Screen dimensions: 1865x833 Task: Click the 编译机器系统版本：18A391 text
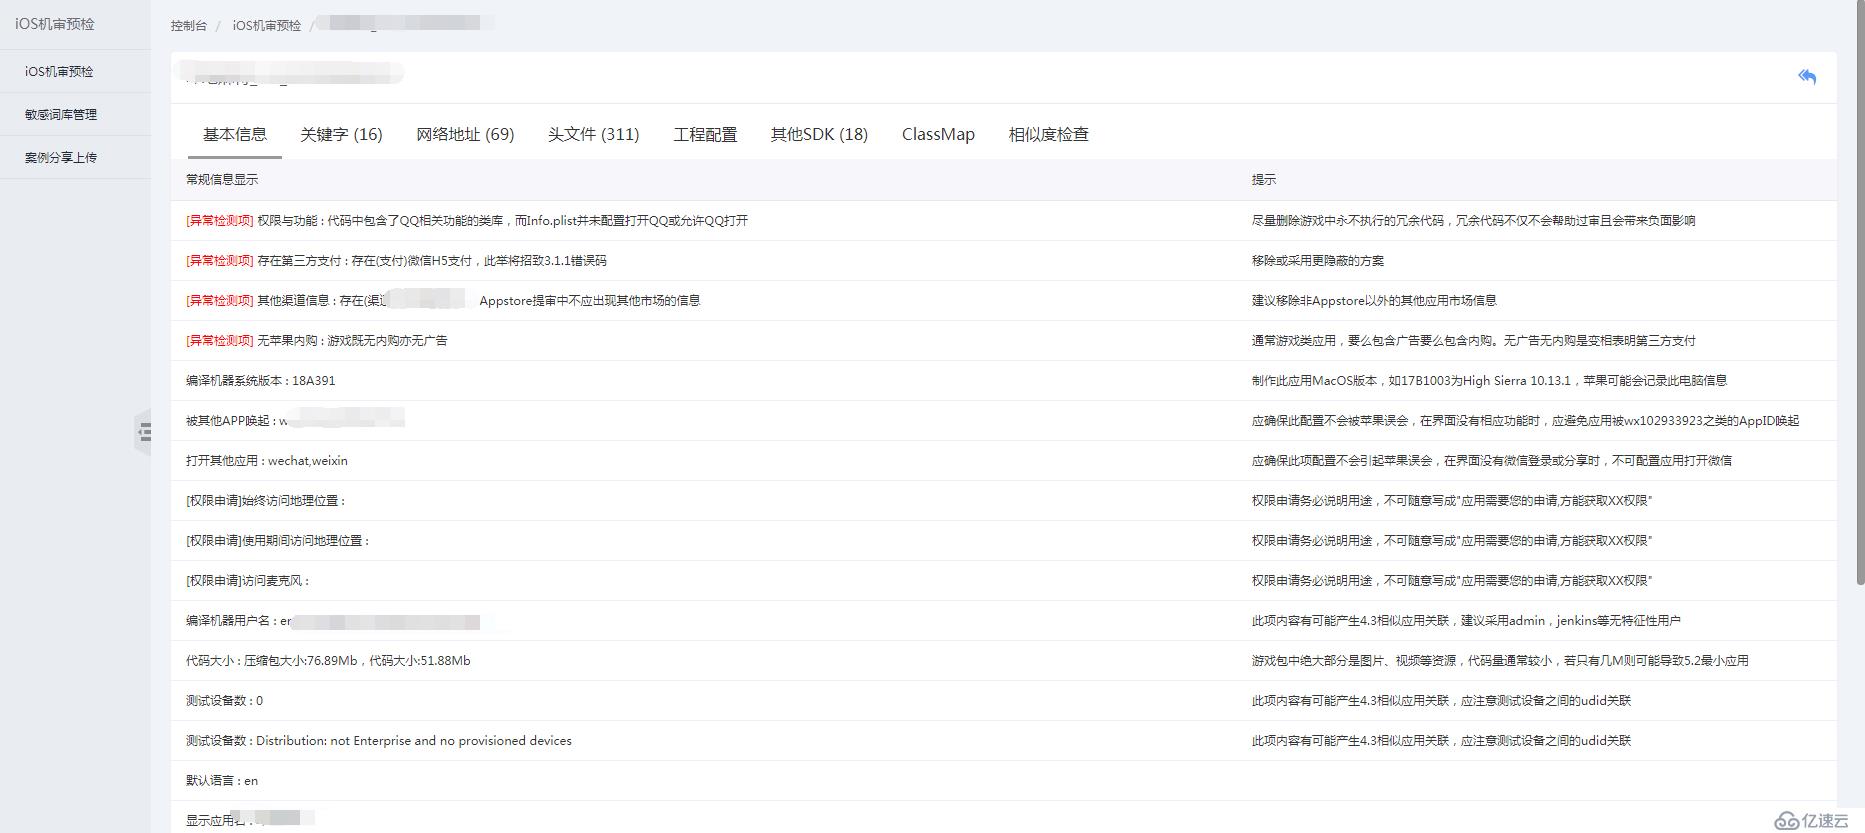[261, 381]
